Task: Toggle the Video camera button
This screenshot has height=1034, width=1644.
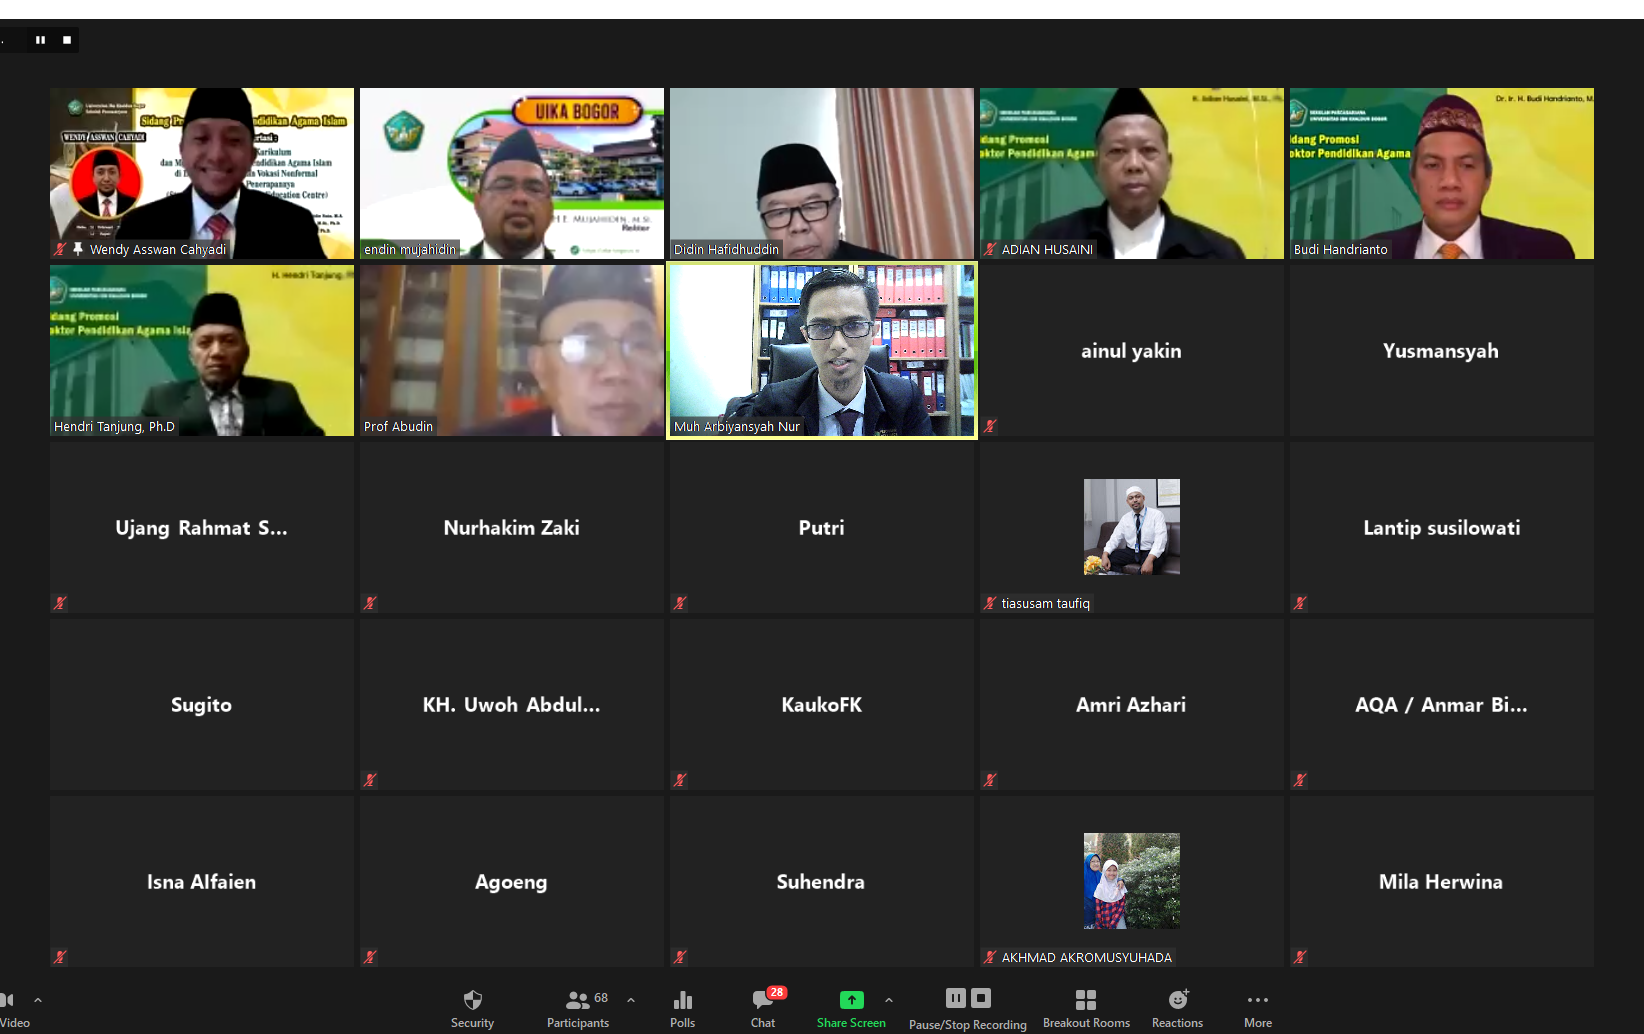Action: 10,1007
